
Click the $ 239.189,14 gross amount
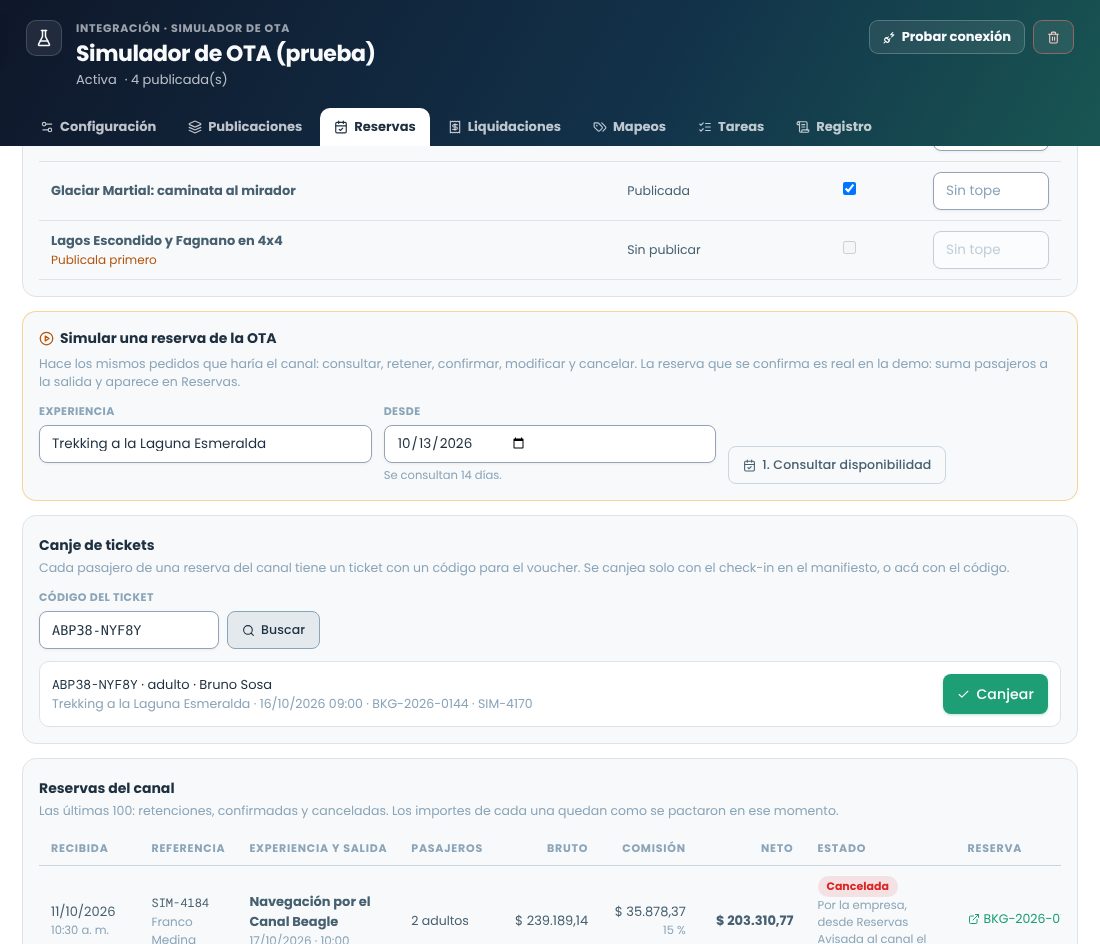point(551,920)
